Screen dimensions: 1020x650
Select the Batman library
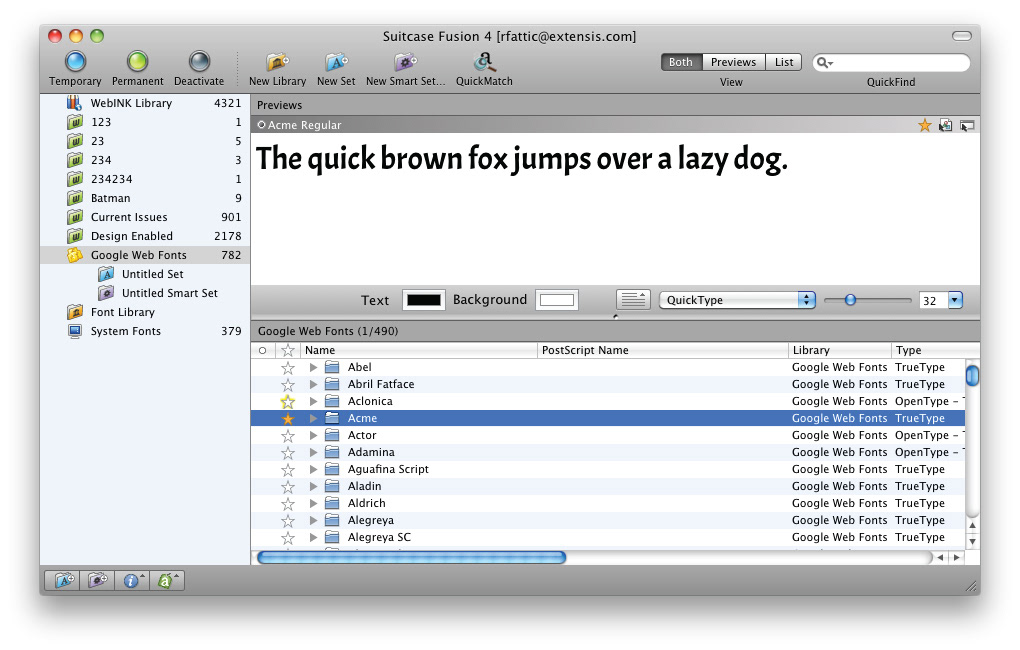click(x=145, y=198)
